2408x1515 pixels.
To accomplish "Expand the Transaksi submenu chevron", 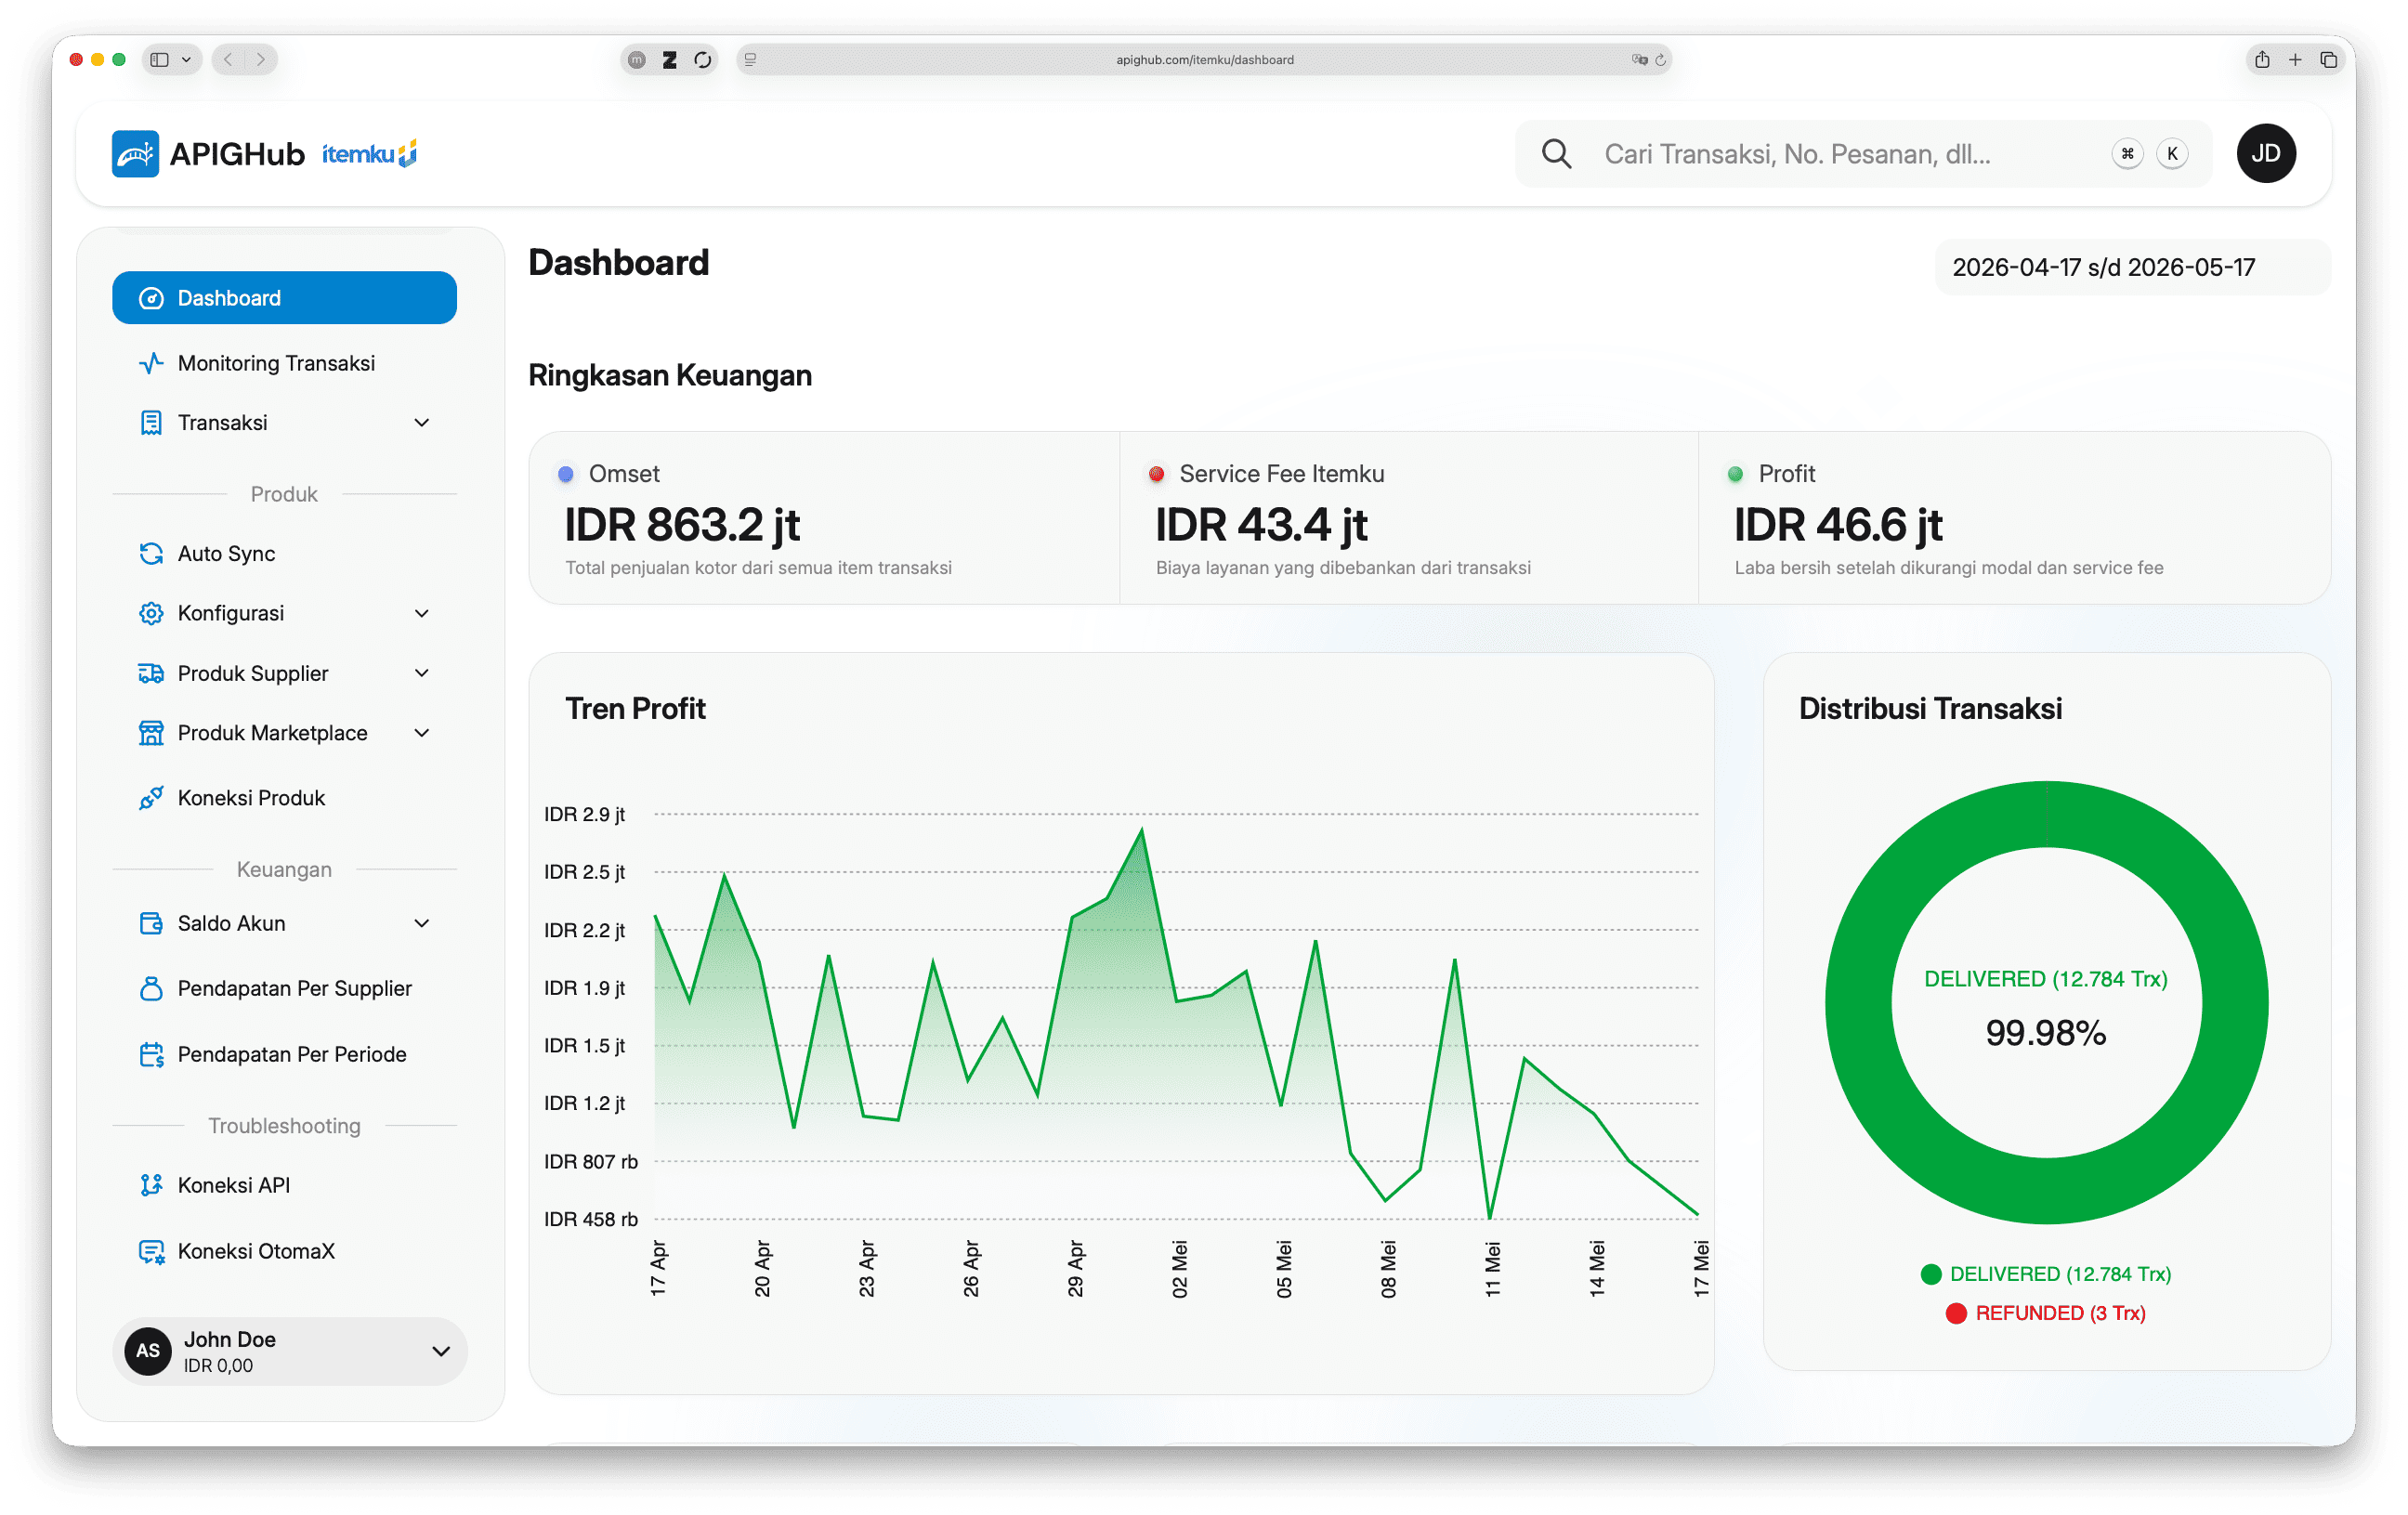I will click(421, 423).
